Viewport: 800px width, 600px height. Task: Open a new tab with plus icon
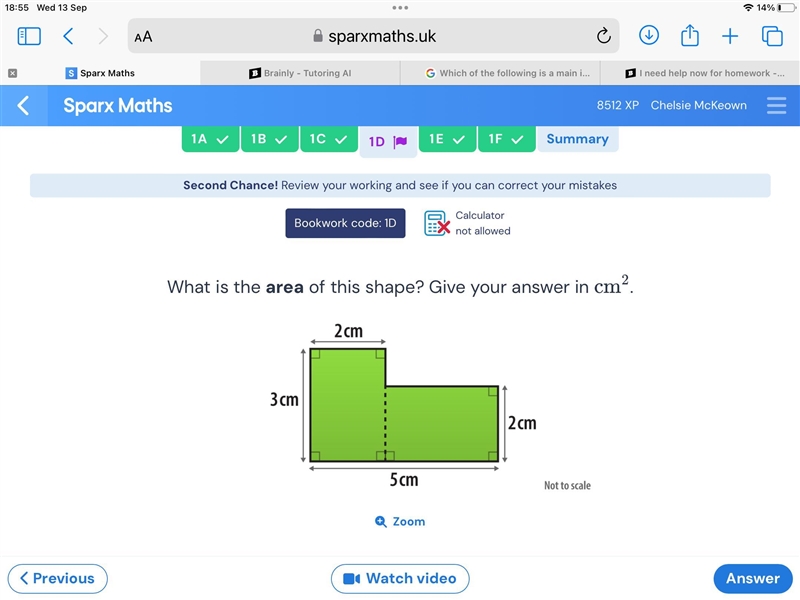point(730,36)
